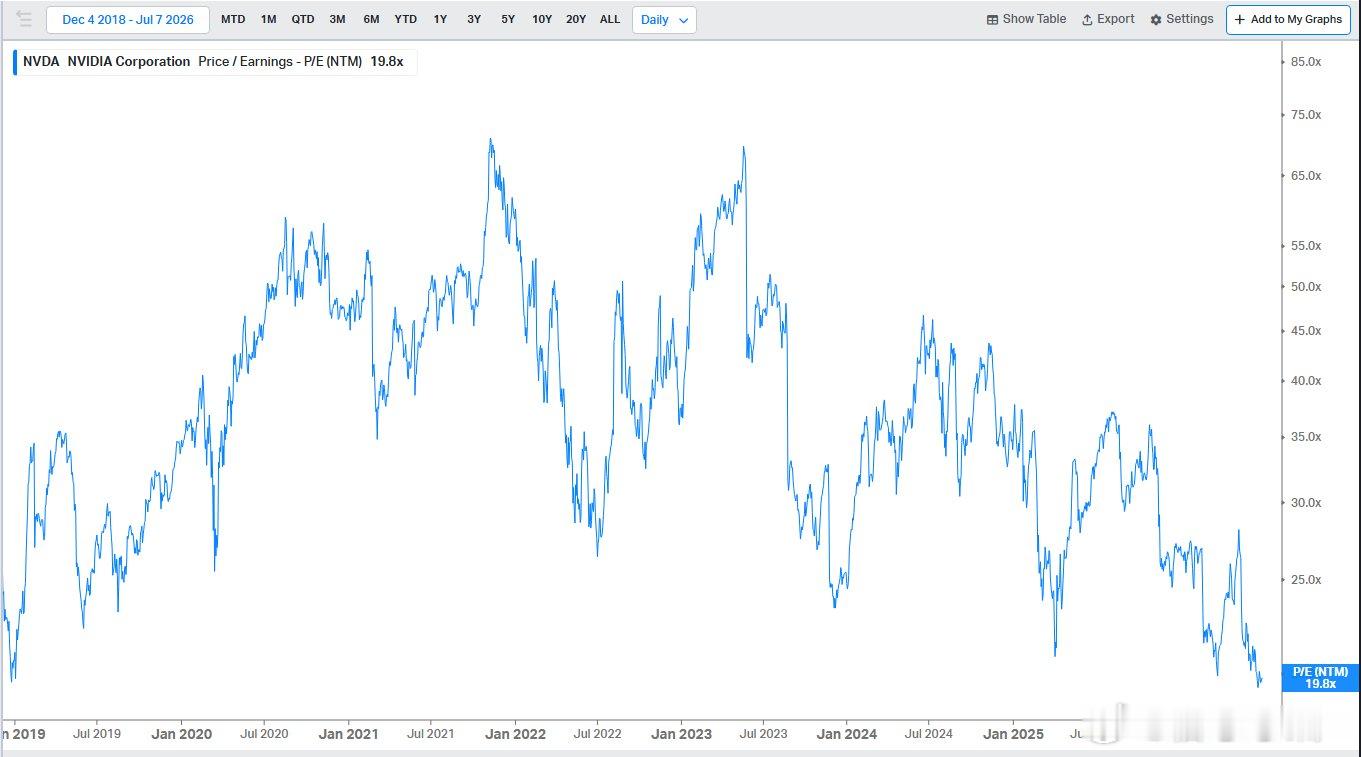Click the Jan 2024 x-axis label

[x=846, y=734]
